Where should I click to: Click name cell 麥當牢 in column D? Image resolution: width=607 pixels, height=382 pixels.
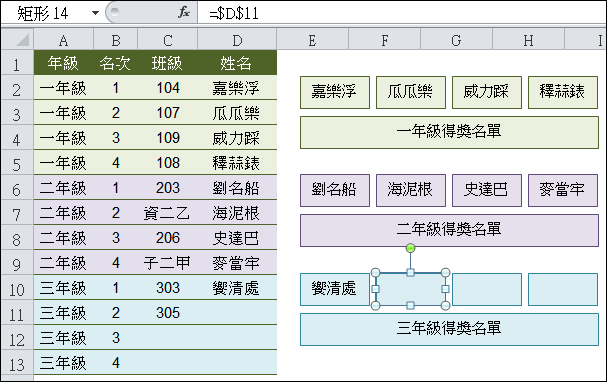[237, 263]
